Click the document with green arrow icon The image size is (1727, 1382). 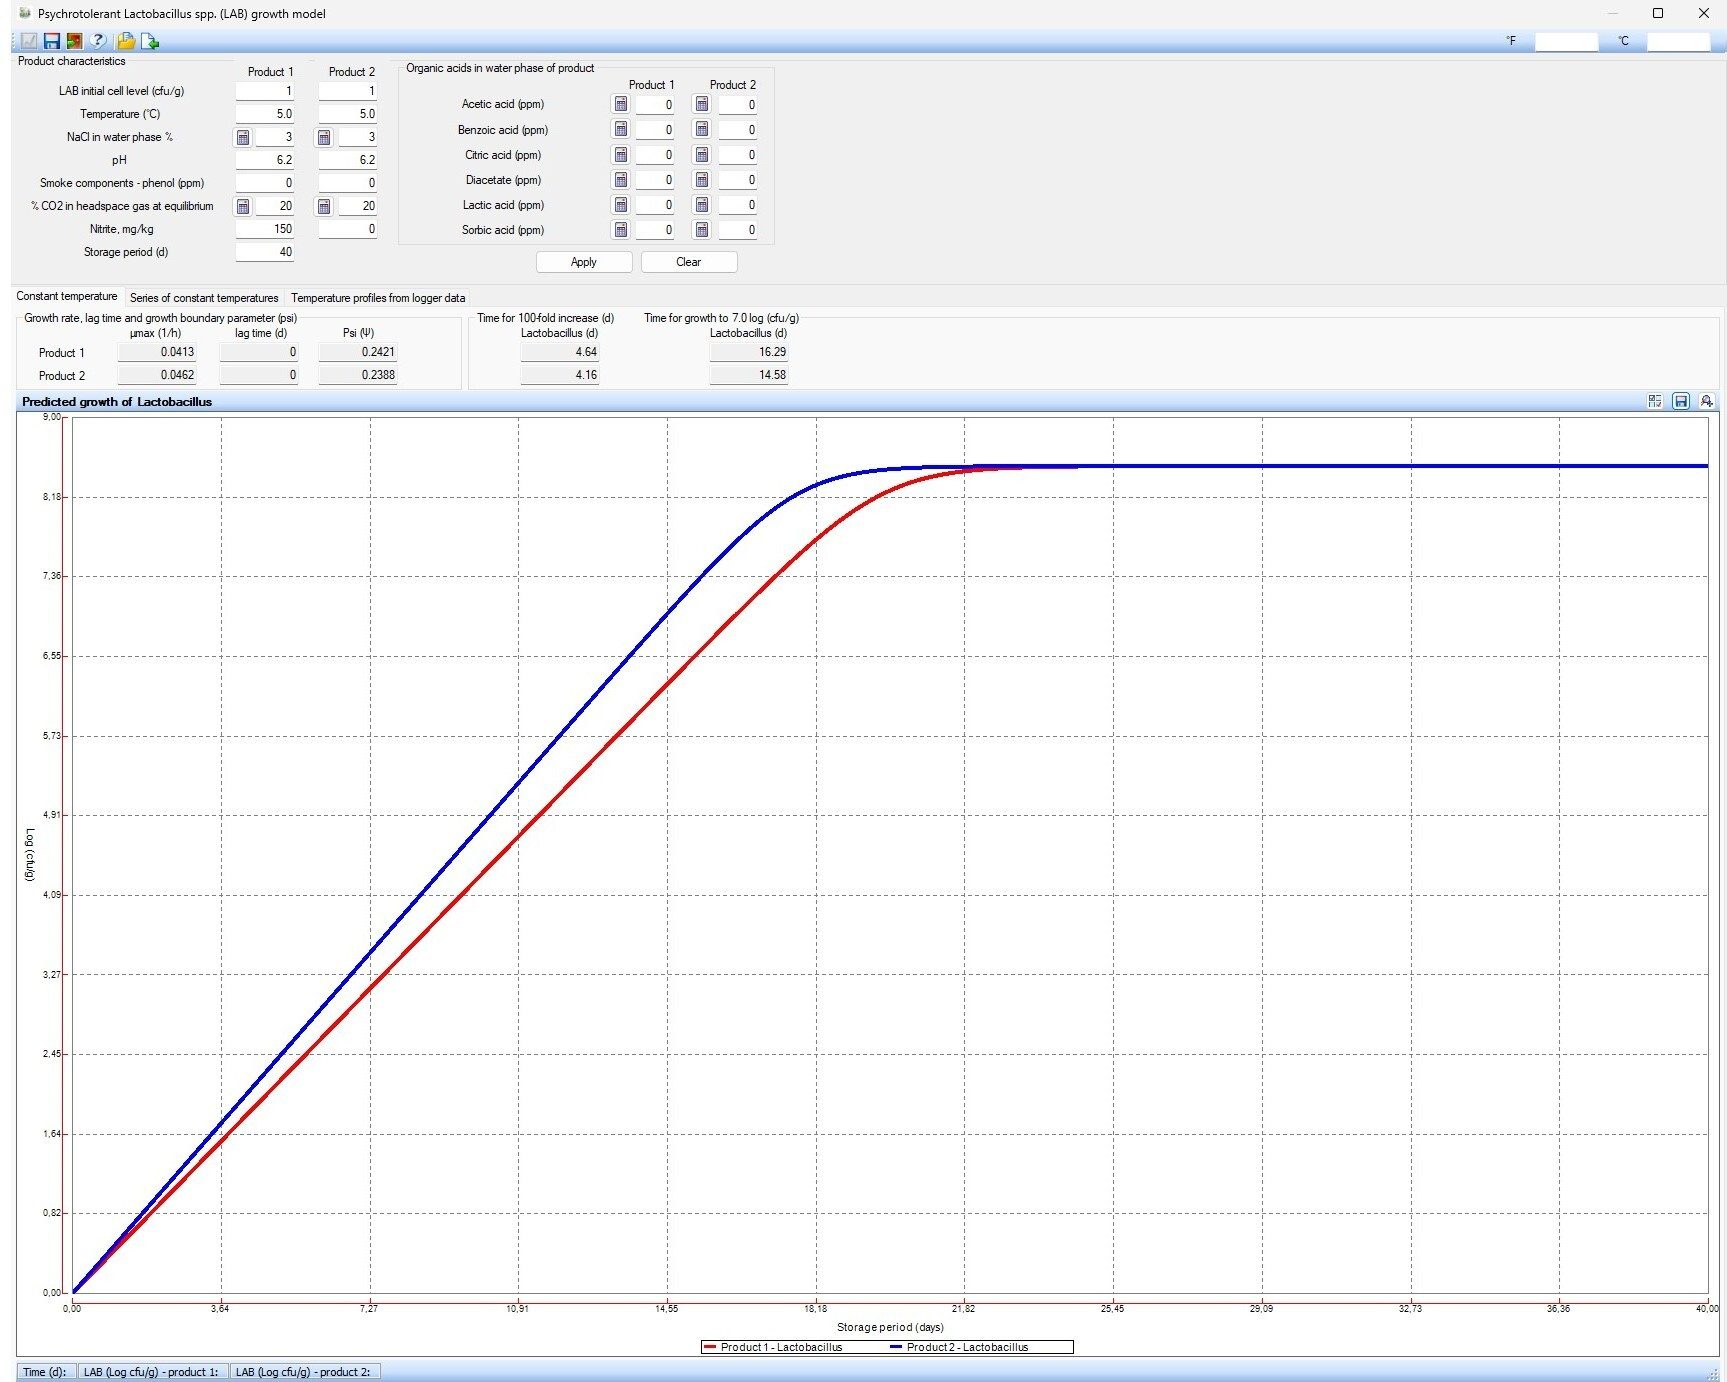(x=150, y=41)
